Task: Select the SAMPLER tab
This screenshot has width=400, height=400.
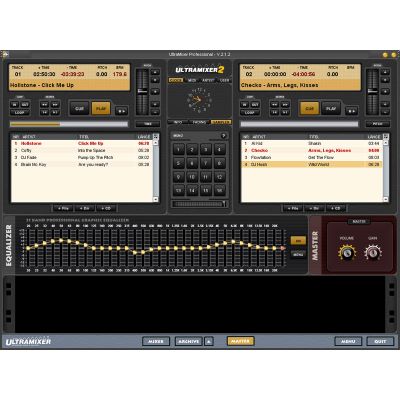Action: click(x=221, y=122)
